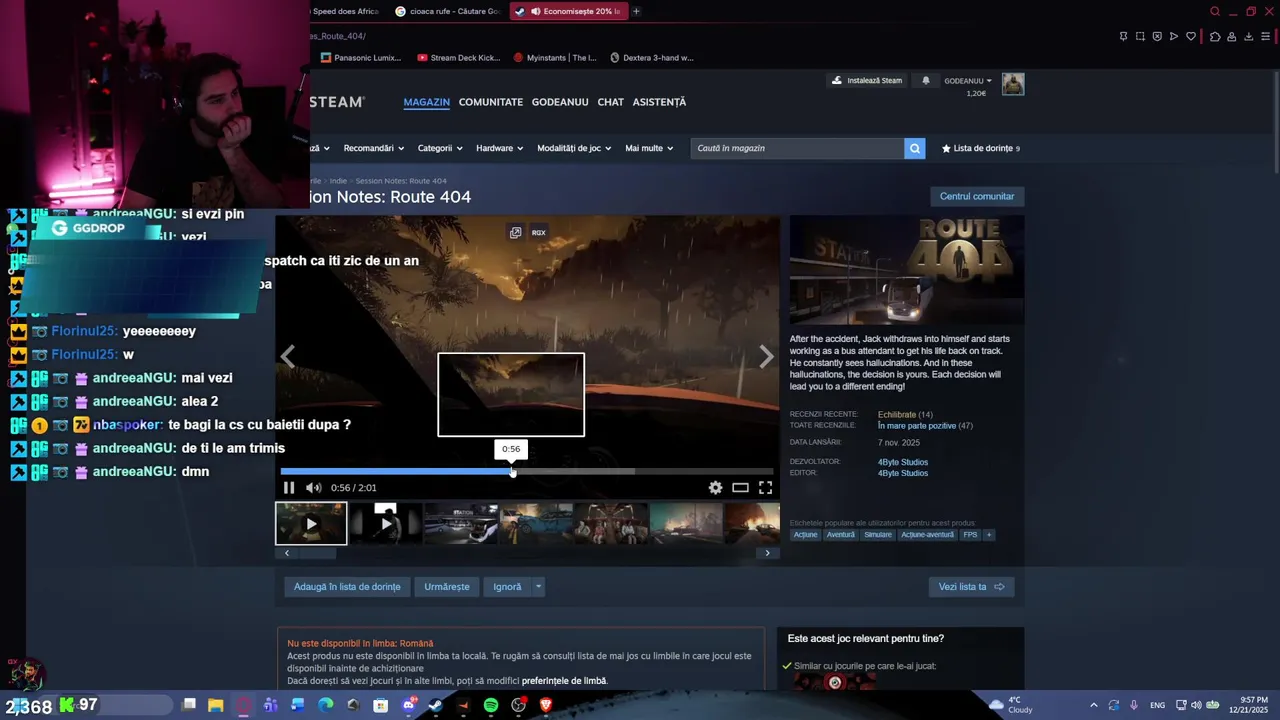Show the next media item with the right arrow
The image size is (1280, 720).
coord(766,357)
